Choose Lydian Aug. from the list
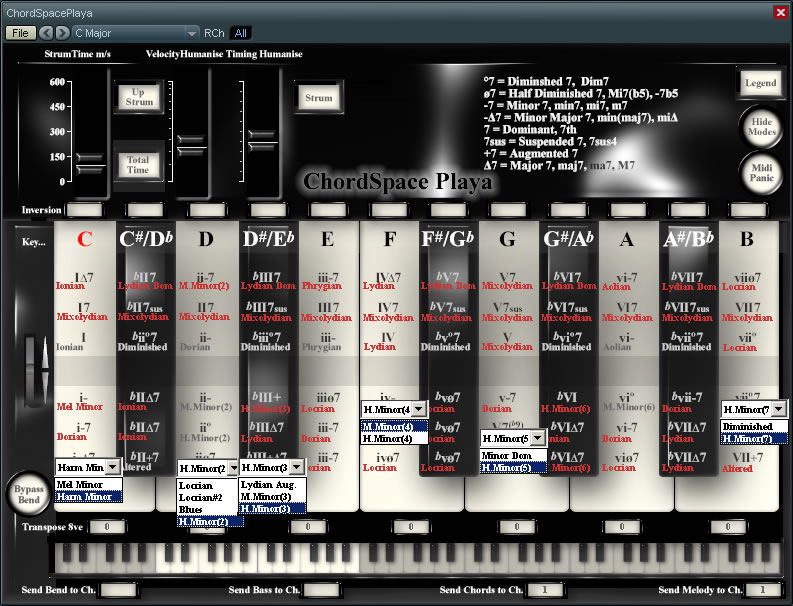Image resolution: width=793 pixels, height=606 pixels. (273, 484)
